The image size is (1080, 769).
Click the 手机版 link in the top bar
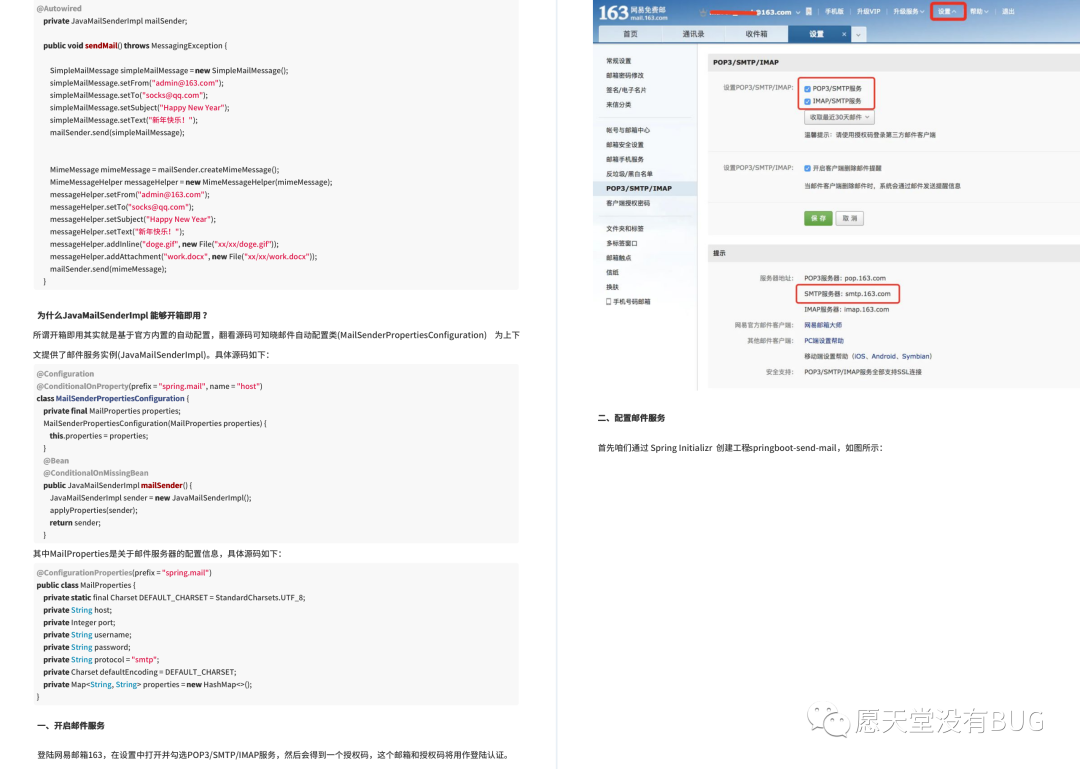tap(834, 12)
